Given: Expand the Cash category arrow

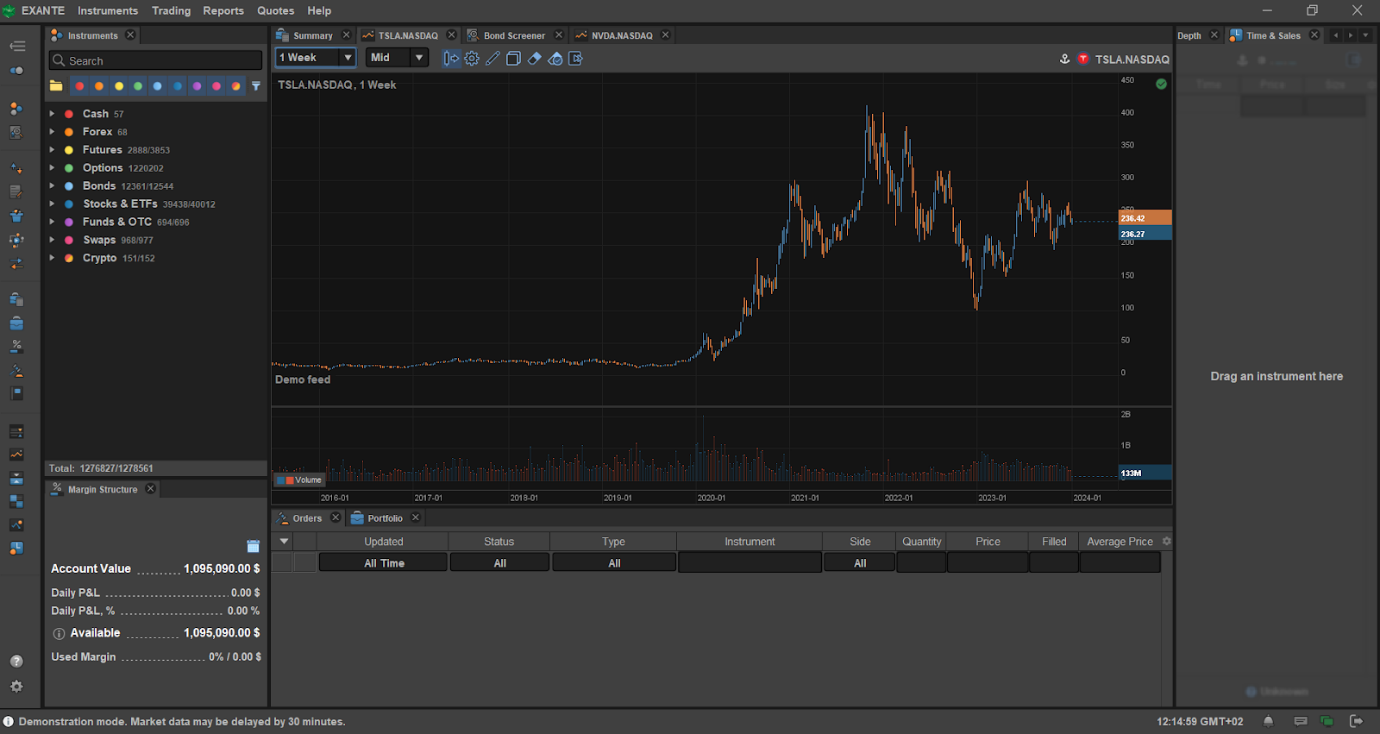Looking at the screenshot, I should click(52, 114).
